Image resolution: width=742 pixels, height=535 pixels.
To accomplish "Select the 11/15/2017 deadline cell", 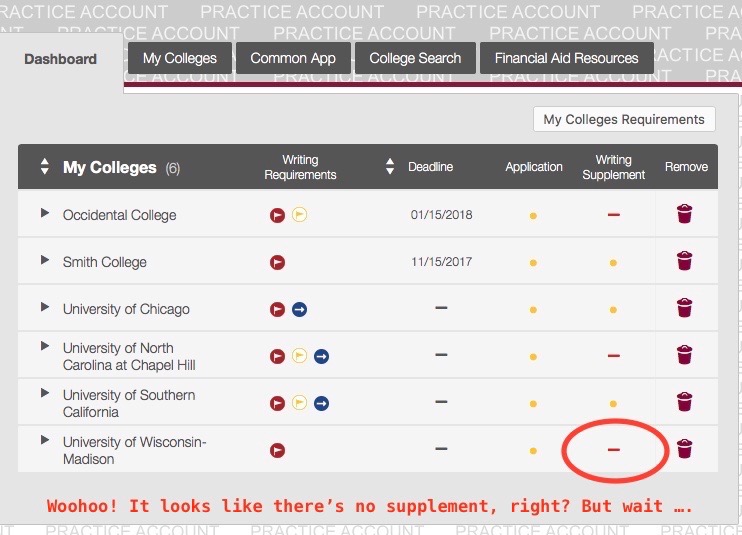I will pos(441,262).
